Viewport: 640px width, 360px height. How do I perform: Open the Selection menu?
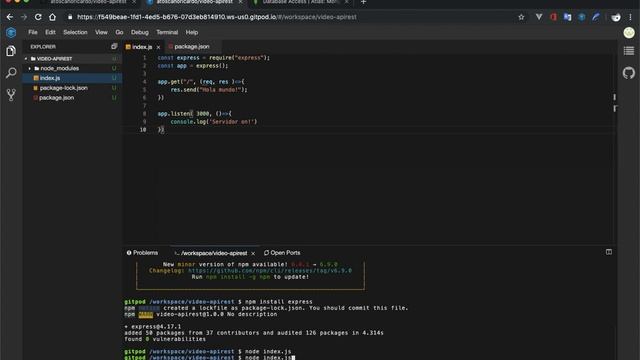tap(75, 32)
